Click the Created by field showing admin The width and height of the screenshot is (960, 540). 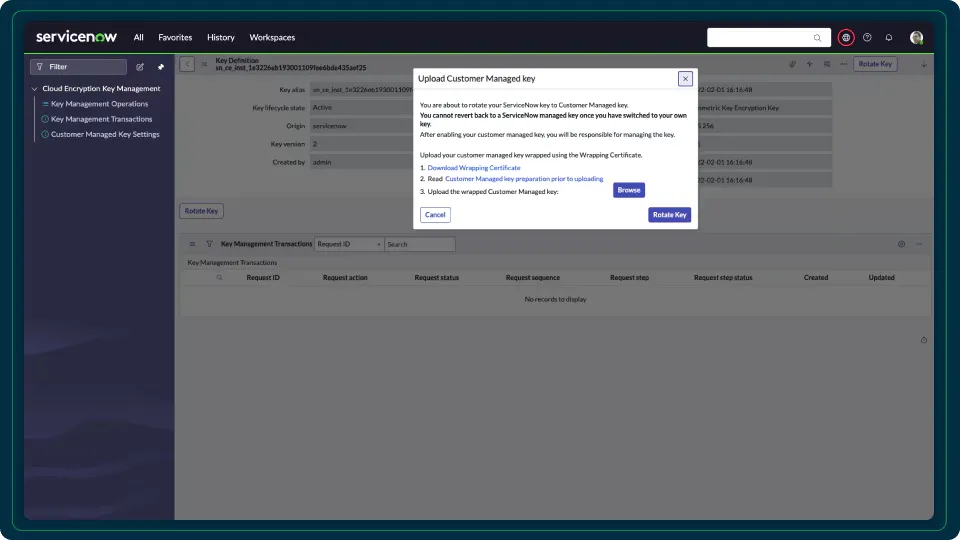(361, 162)
